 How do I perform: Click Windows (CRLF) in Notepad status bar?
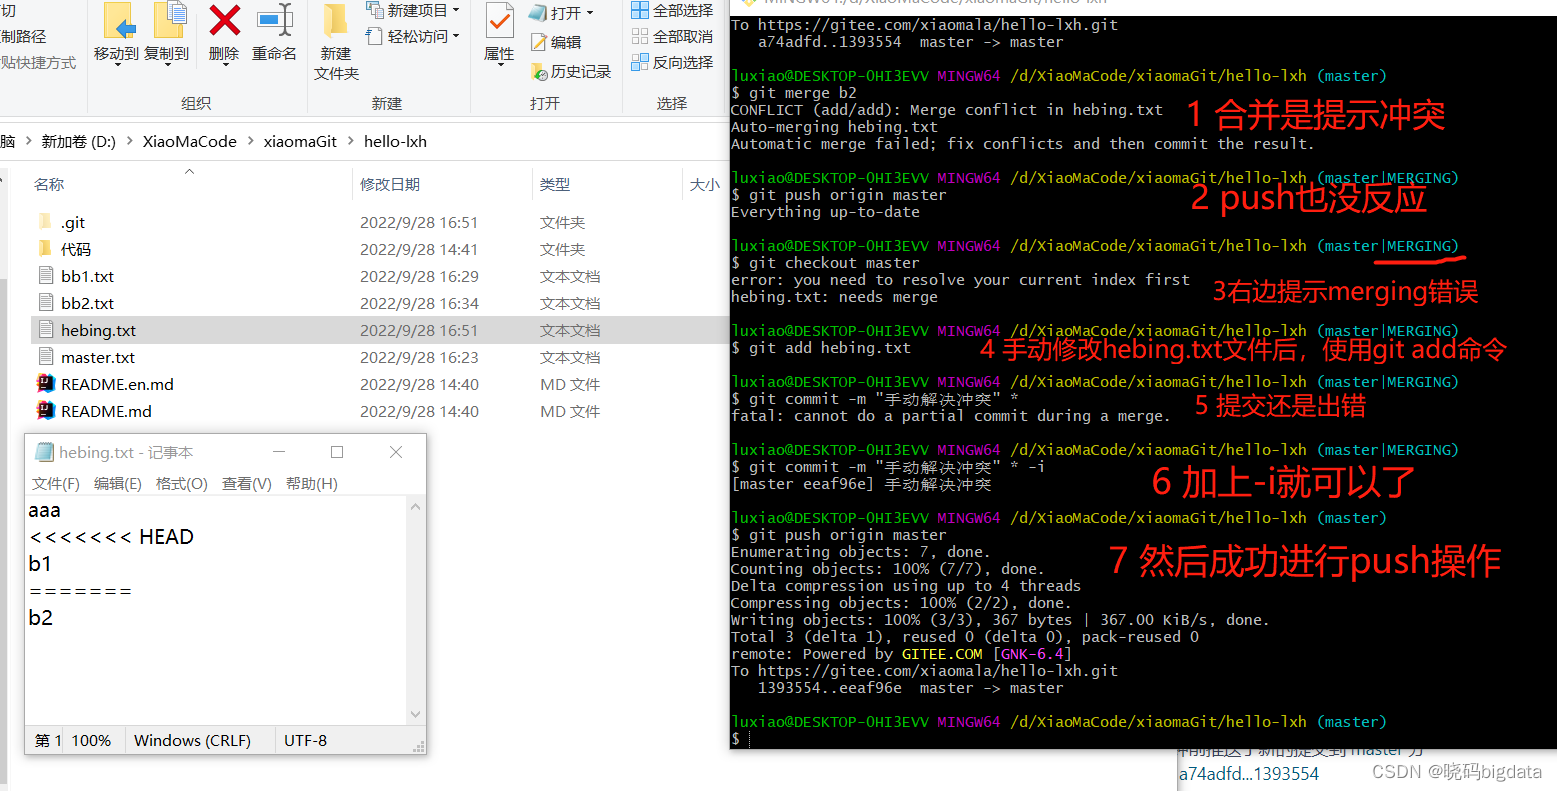[x=192, y=741]
